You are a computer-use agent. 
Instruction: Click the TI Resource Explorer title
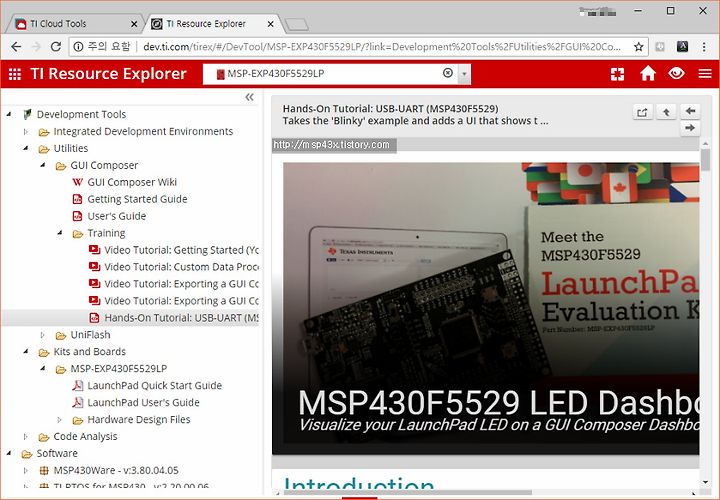pyautogui.click(x=108, y=73)
